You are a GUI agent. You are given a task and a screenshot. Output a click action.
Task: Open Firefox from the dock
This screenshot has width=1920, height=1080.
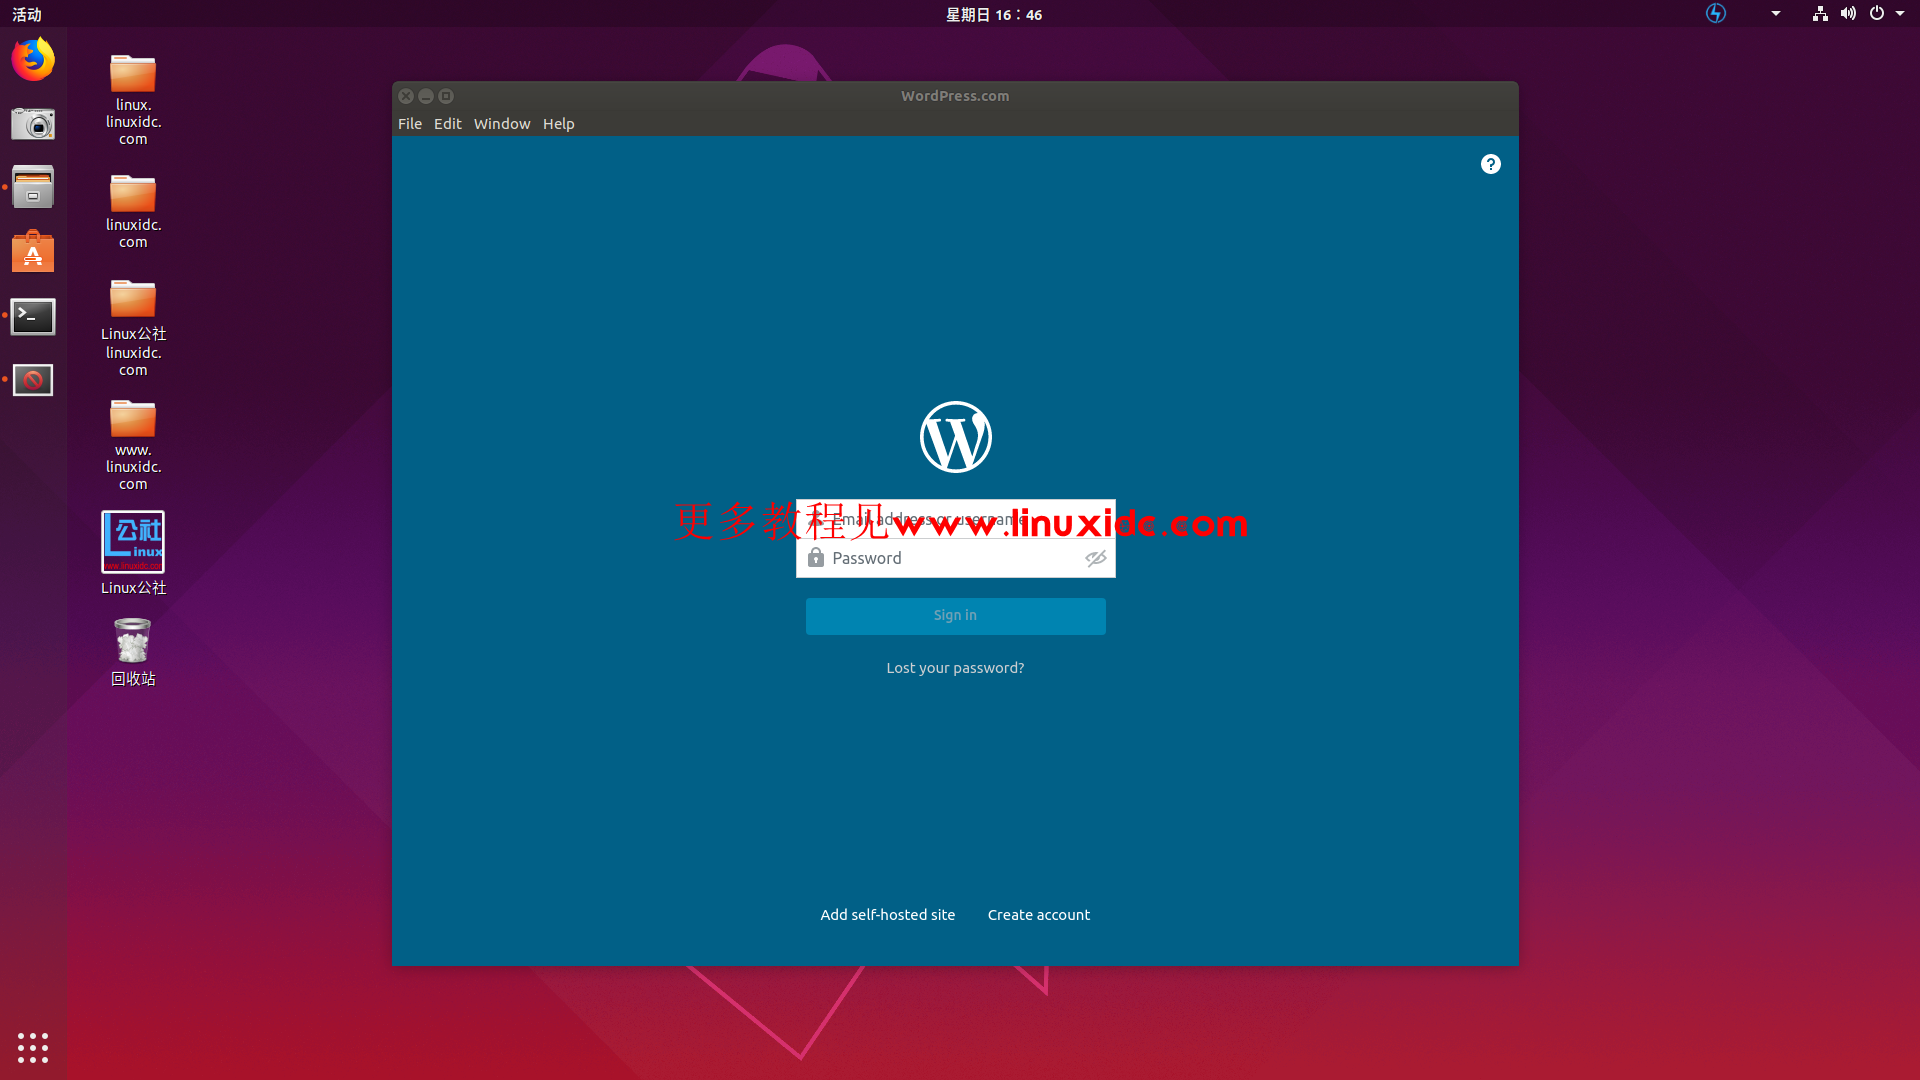pyautogui.click(x=33, y=59)
